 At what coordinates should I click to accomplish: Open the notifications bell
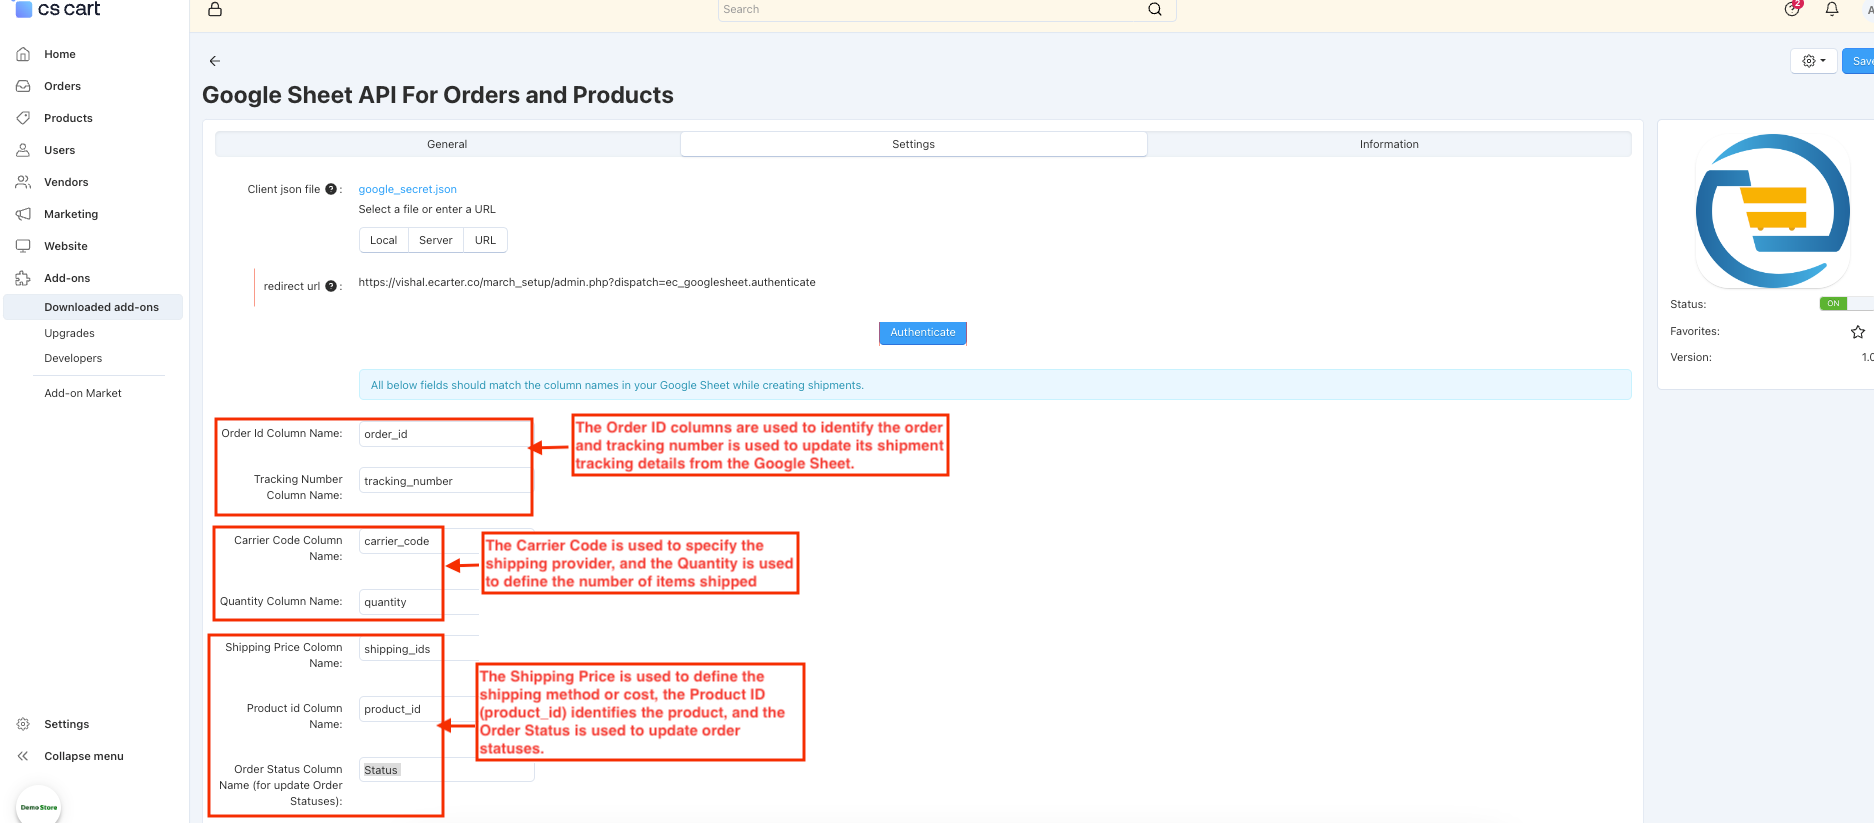click(x=1832, y=9)
